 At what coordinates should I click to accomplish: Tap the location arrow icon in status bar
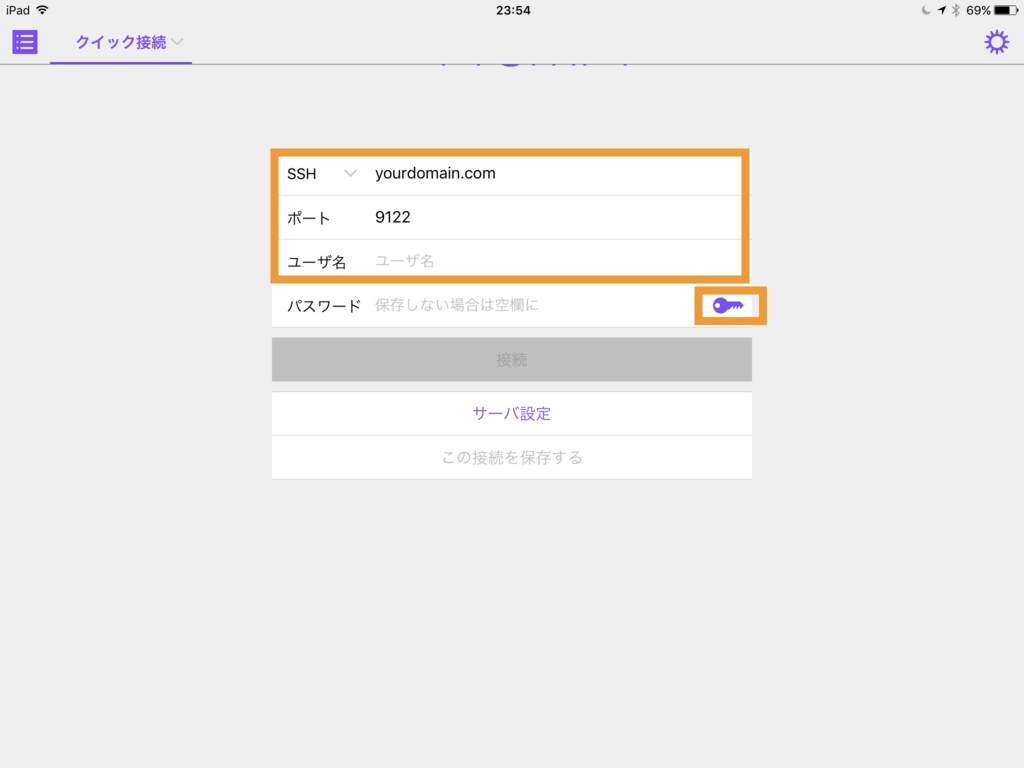pyautogui.click(x=941, y=12)
